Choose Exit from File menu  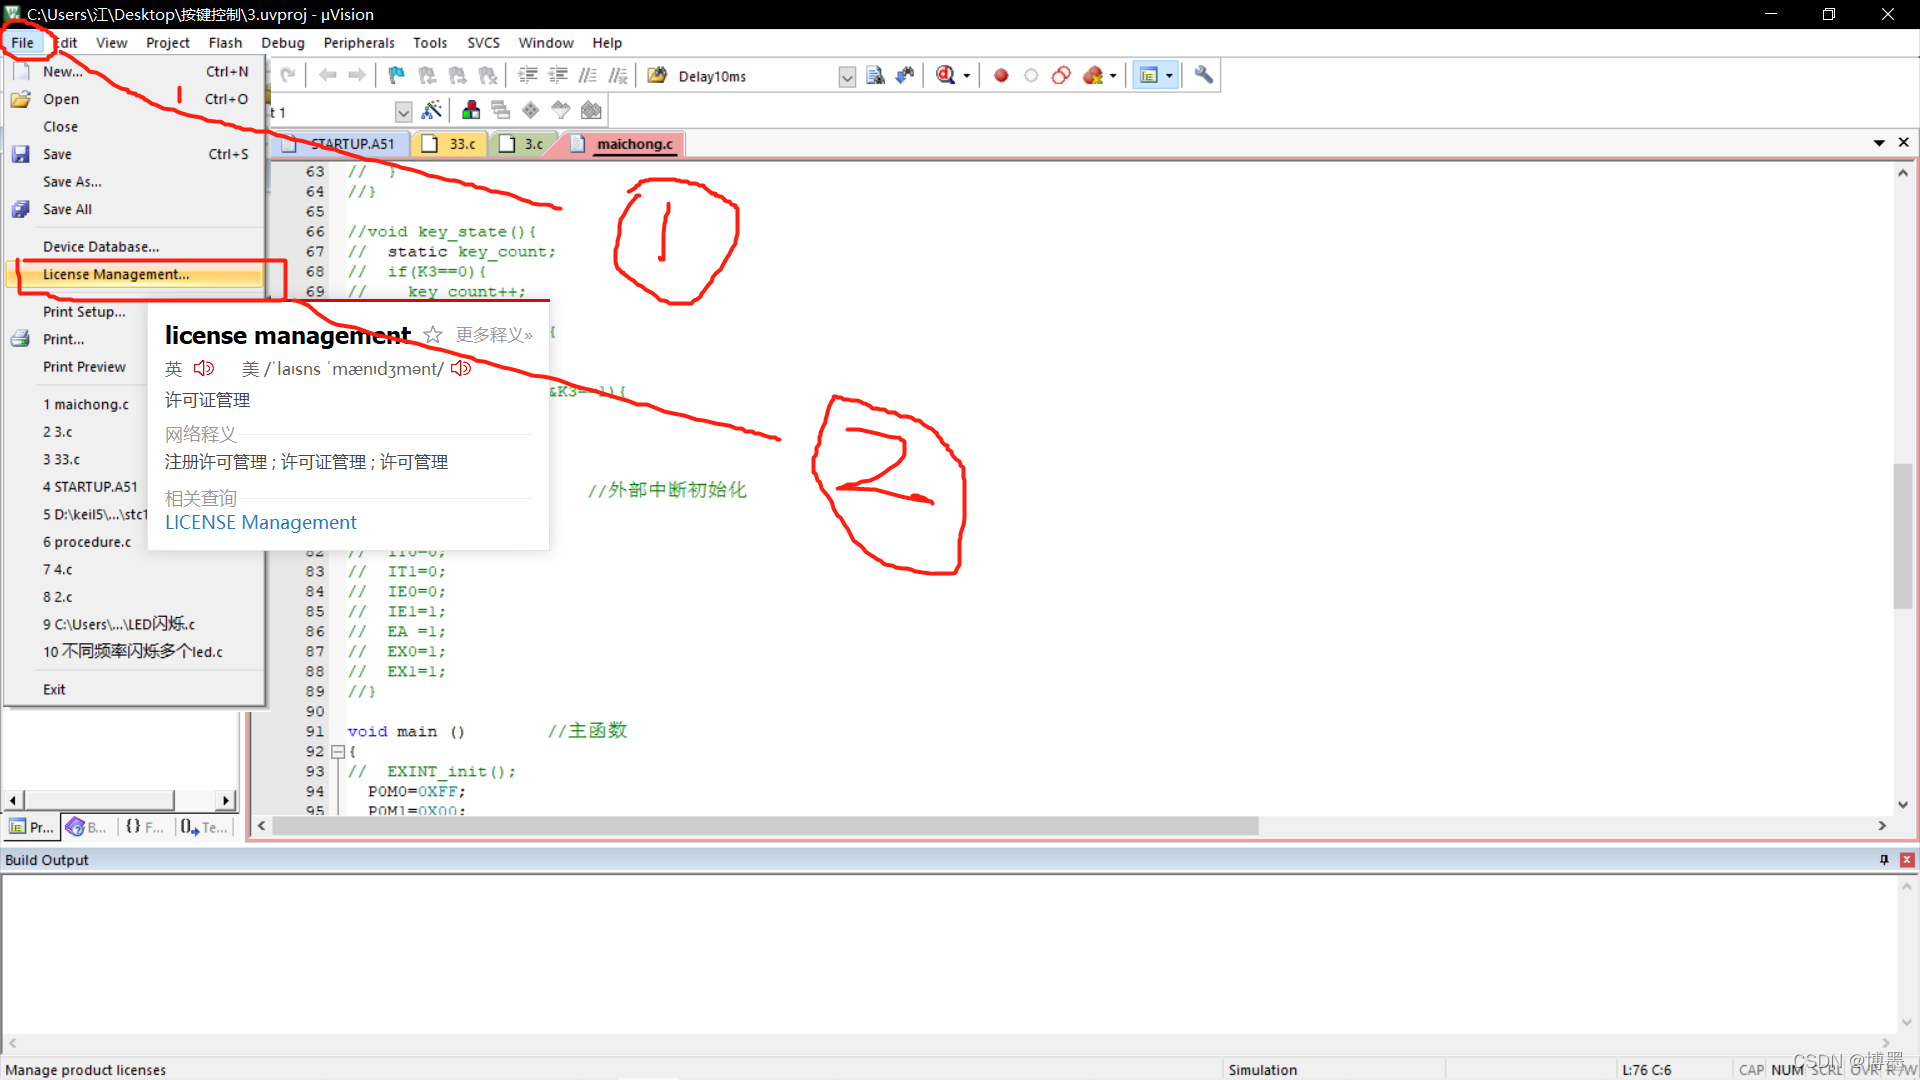point(136,690)
